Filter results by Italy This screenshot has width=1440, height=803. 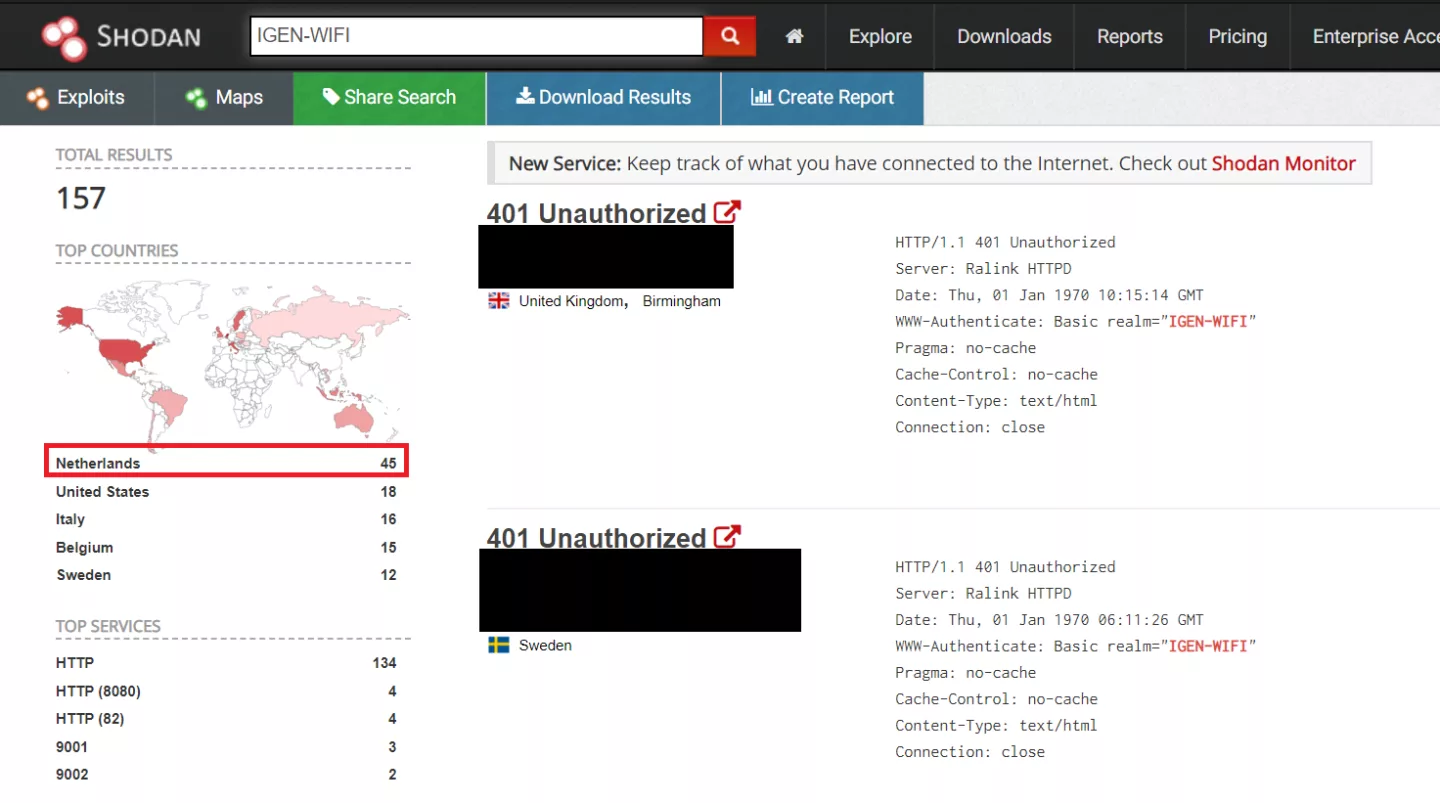226,519
